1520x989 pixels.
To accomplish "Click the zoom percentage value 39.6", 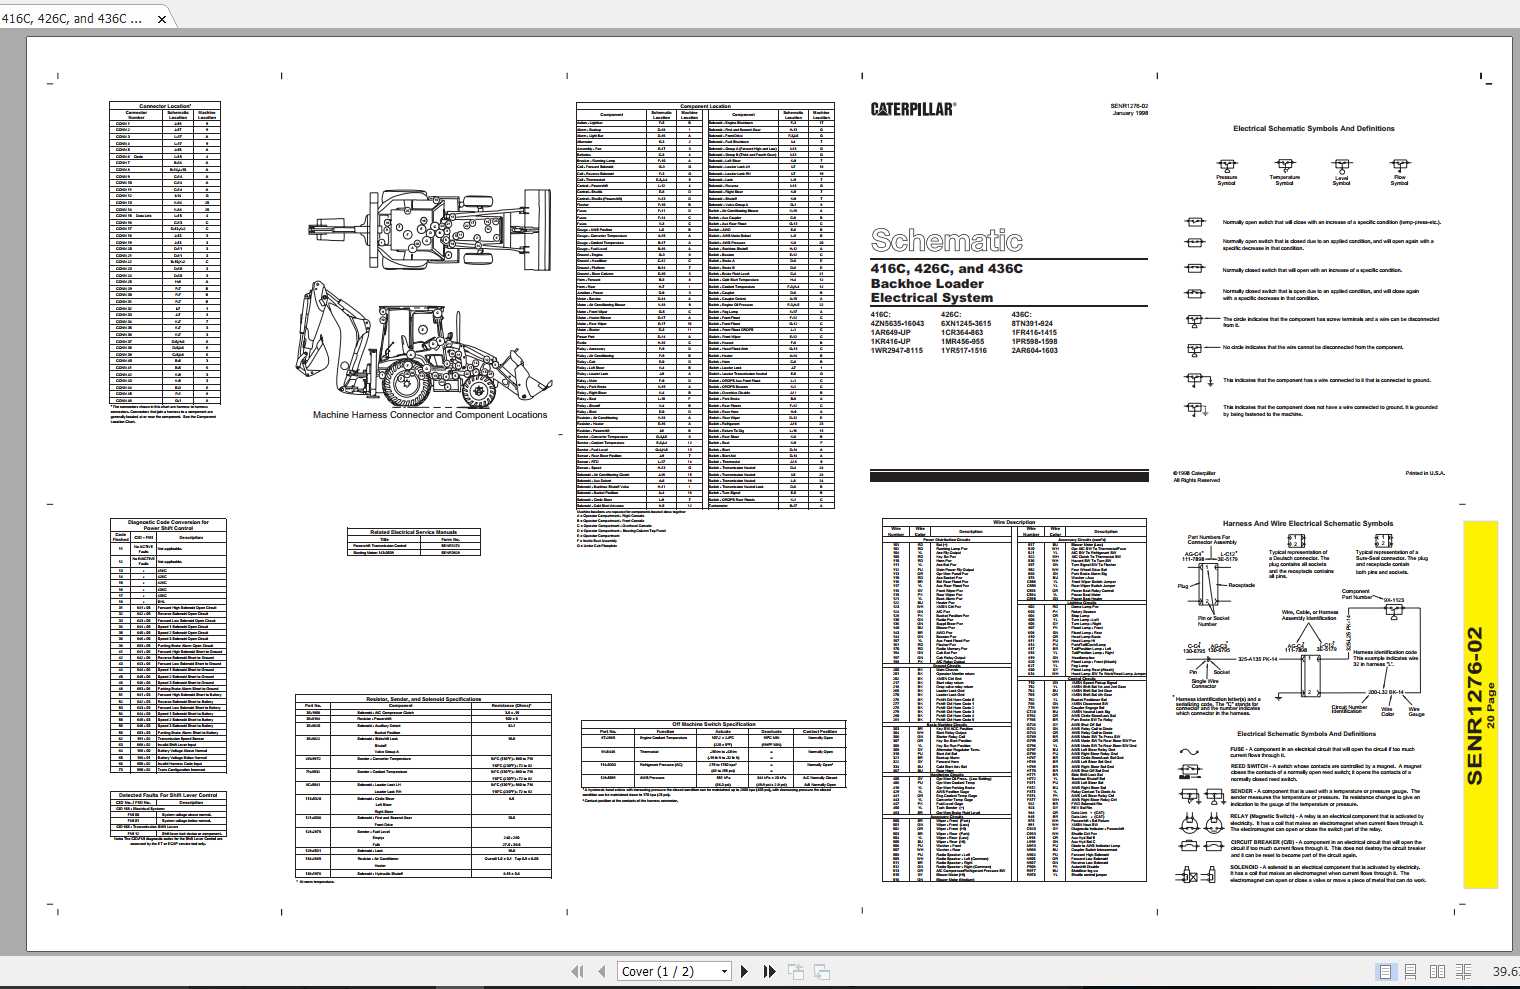I will pyautogui.click(x=1505, y=971).
